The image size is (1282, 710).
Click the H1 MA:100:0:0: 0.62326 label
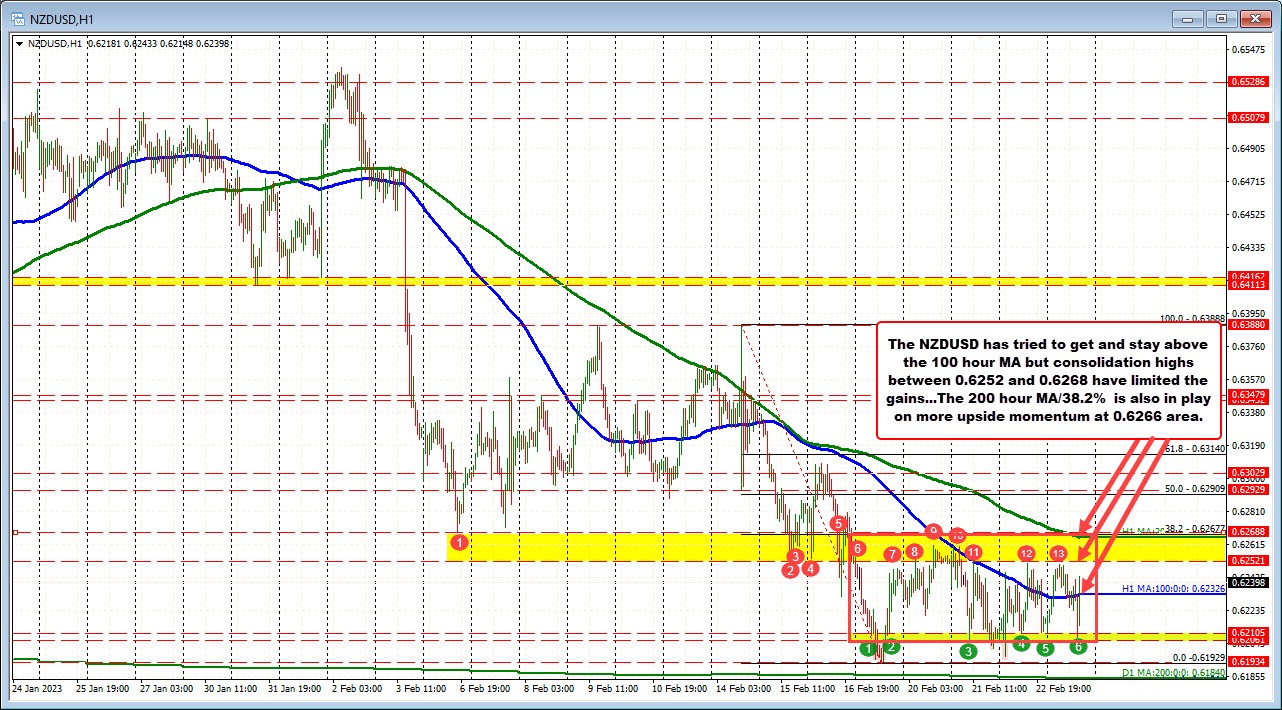click(1173, 589)
